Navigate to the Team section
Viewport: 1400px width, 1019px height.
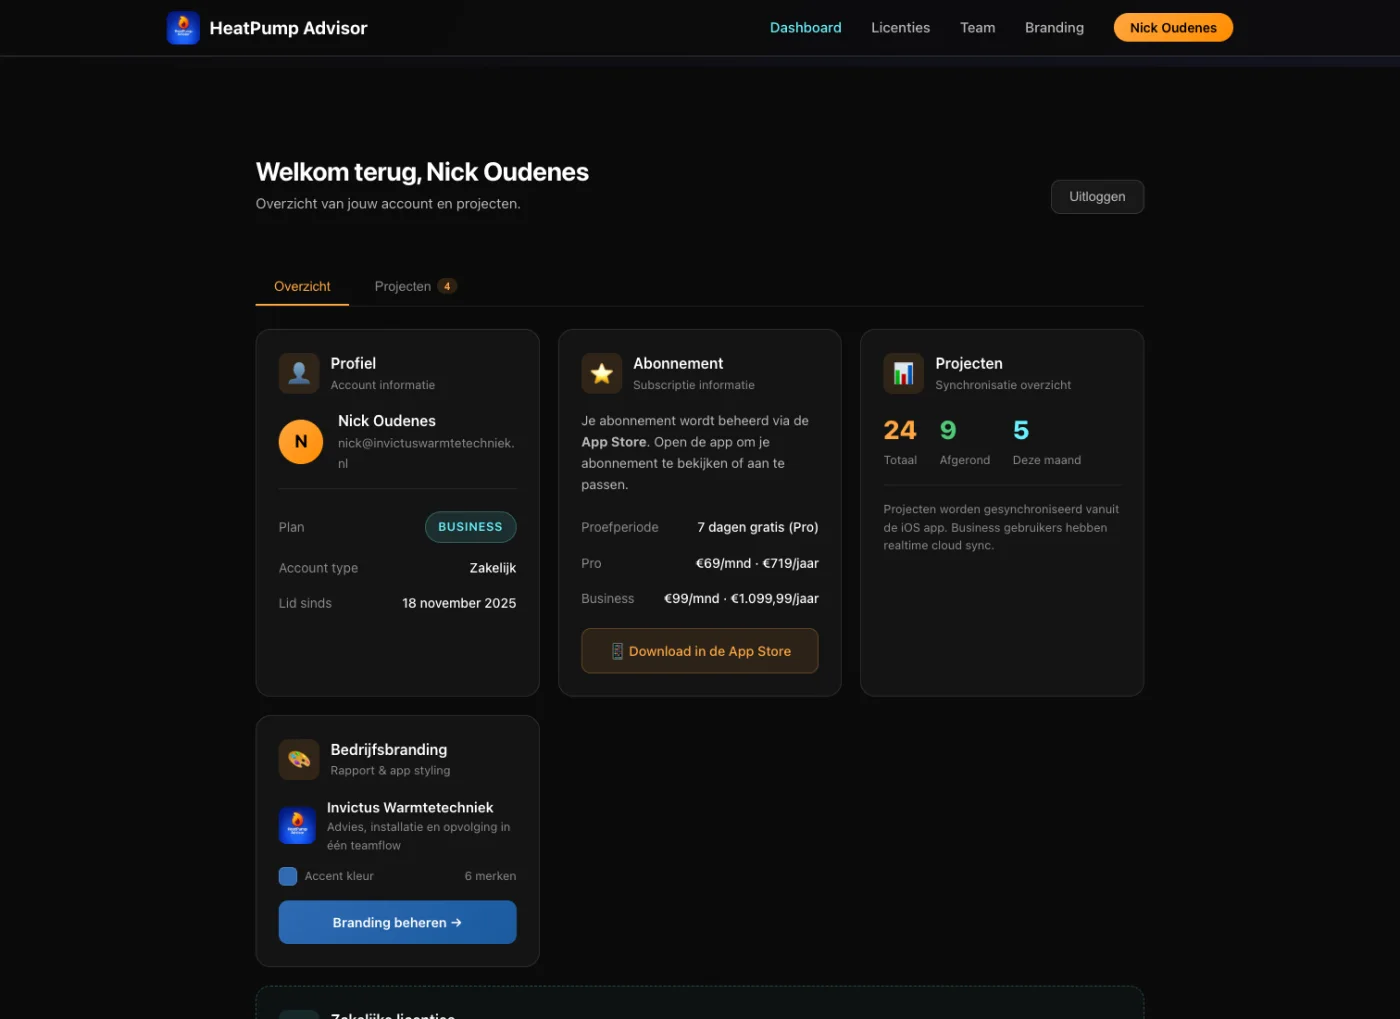coord(977,27)
